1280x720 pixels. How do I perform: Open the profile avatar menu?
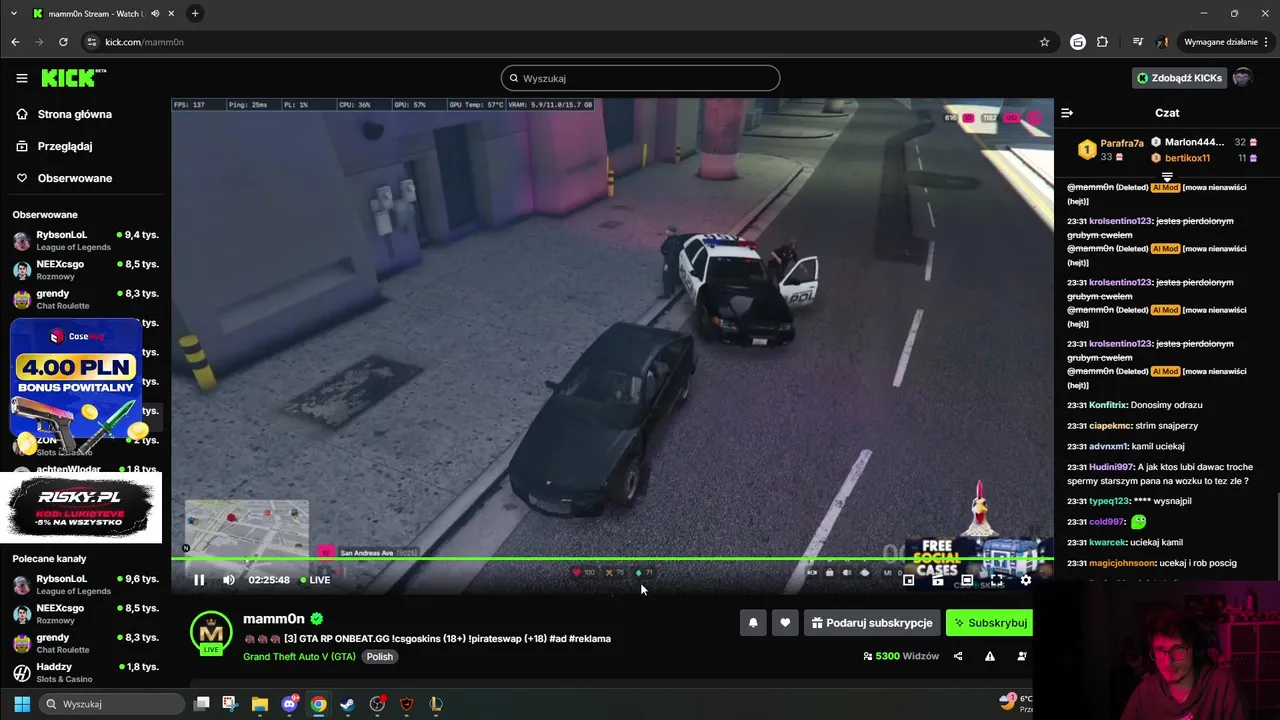tap(1242, 78)
